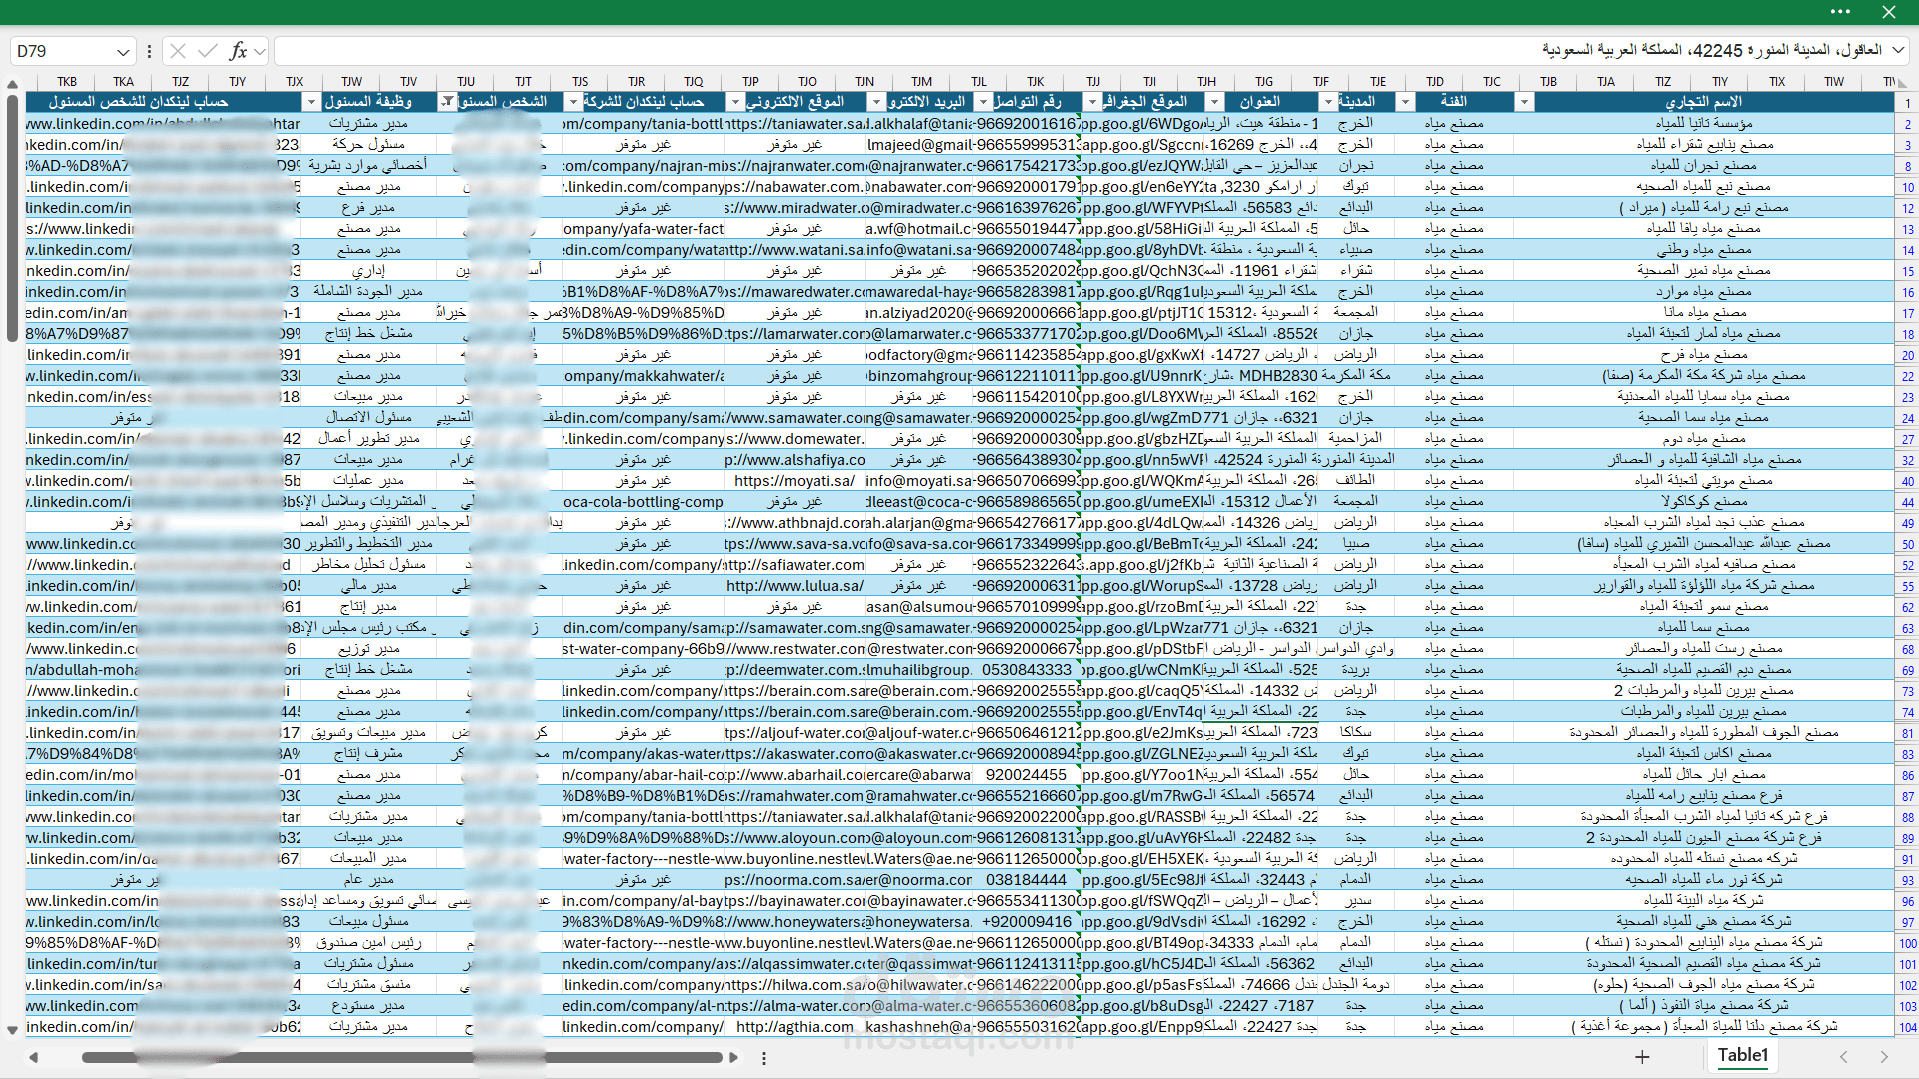Select row header 2
The height and width of the screenshot is (1079, 1919).
1907,125
